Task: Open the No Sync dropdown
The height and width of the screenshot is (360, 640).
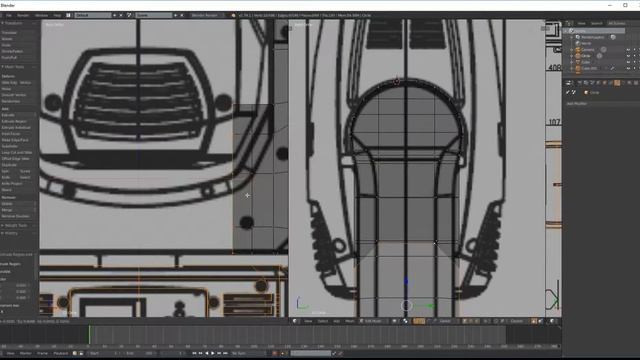Action: 249,353
